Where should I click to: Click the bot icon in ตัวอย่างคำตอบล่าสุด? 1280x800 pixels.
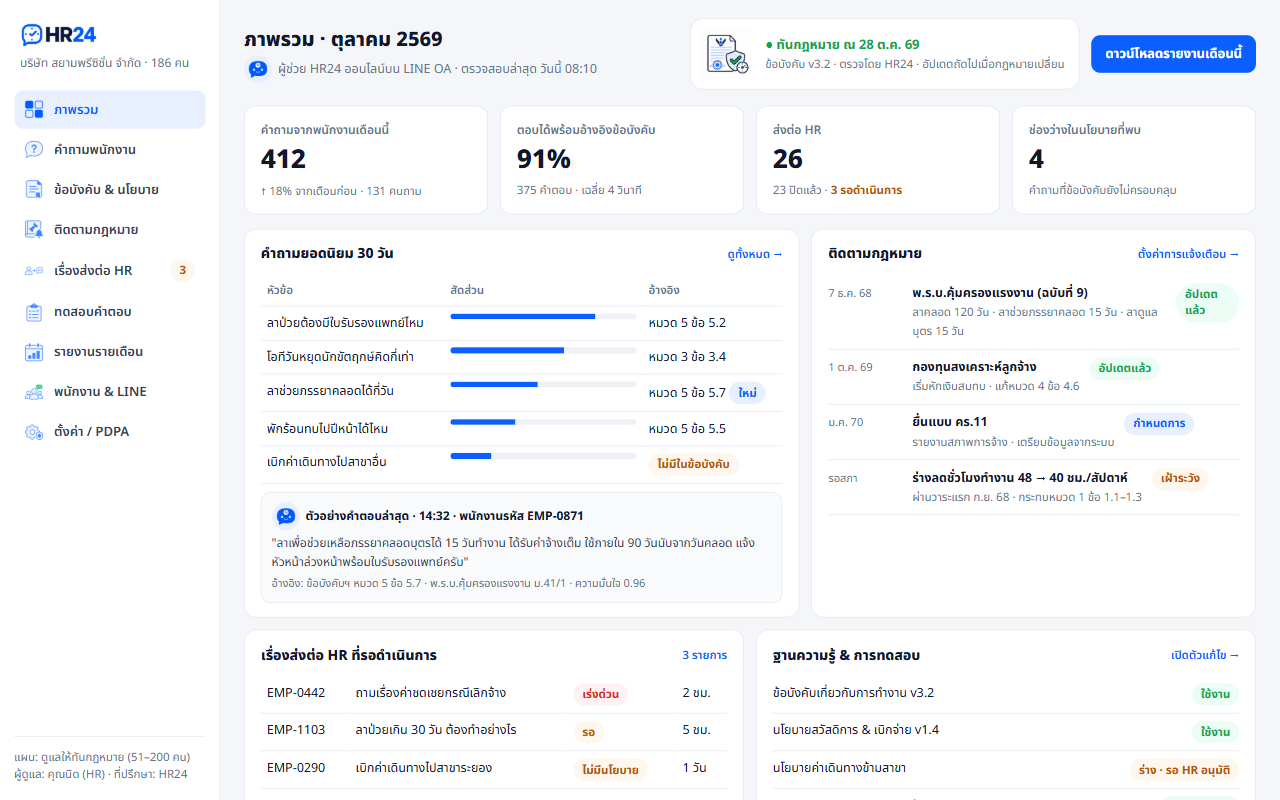coord(286,516)
